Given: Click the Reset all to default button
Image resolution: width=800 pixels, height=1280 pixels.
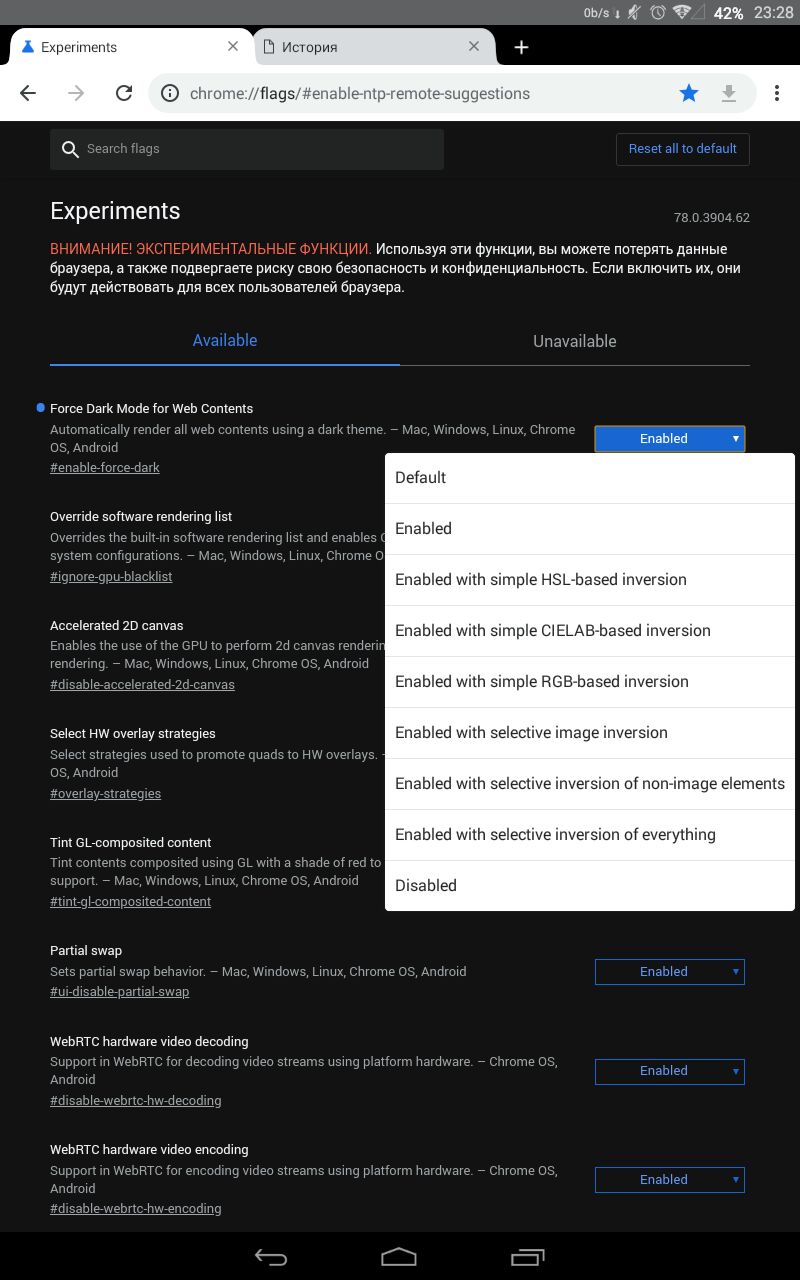Looking at the screenshot, I should pyautogui.click(x=682, y=149).
